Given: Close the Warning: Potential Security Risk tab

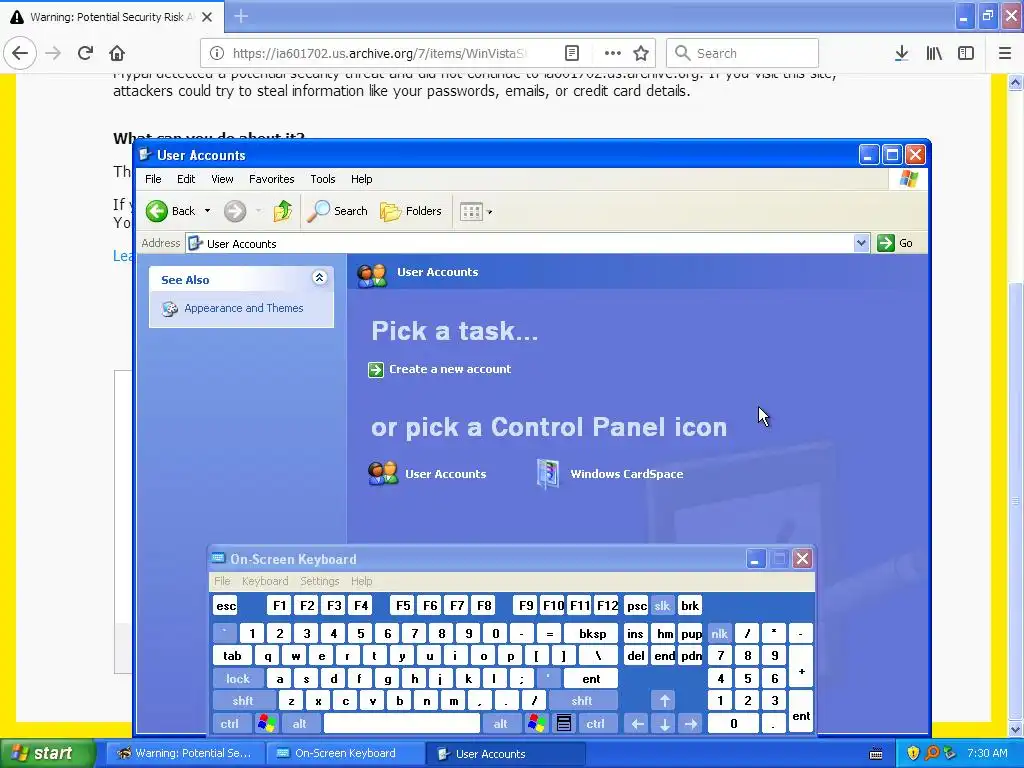Looking at the screenshot, I should click(x=207, y=17).
